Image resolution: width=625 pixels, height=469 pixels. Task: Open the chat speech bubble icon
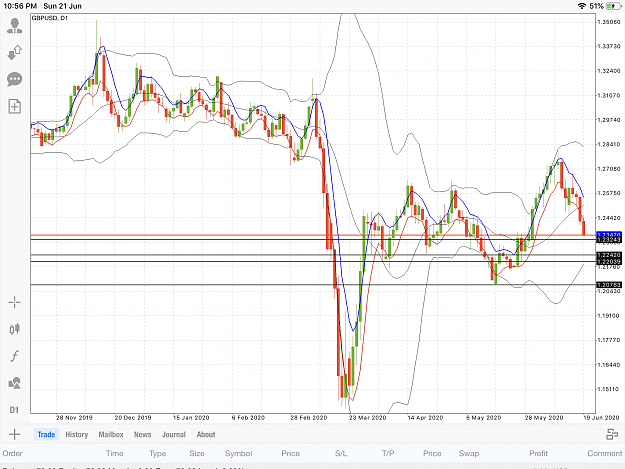coord(15,79)
